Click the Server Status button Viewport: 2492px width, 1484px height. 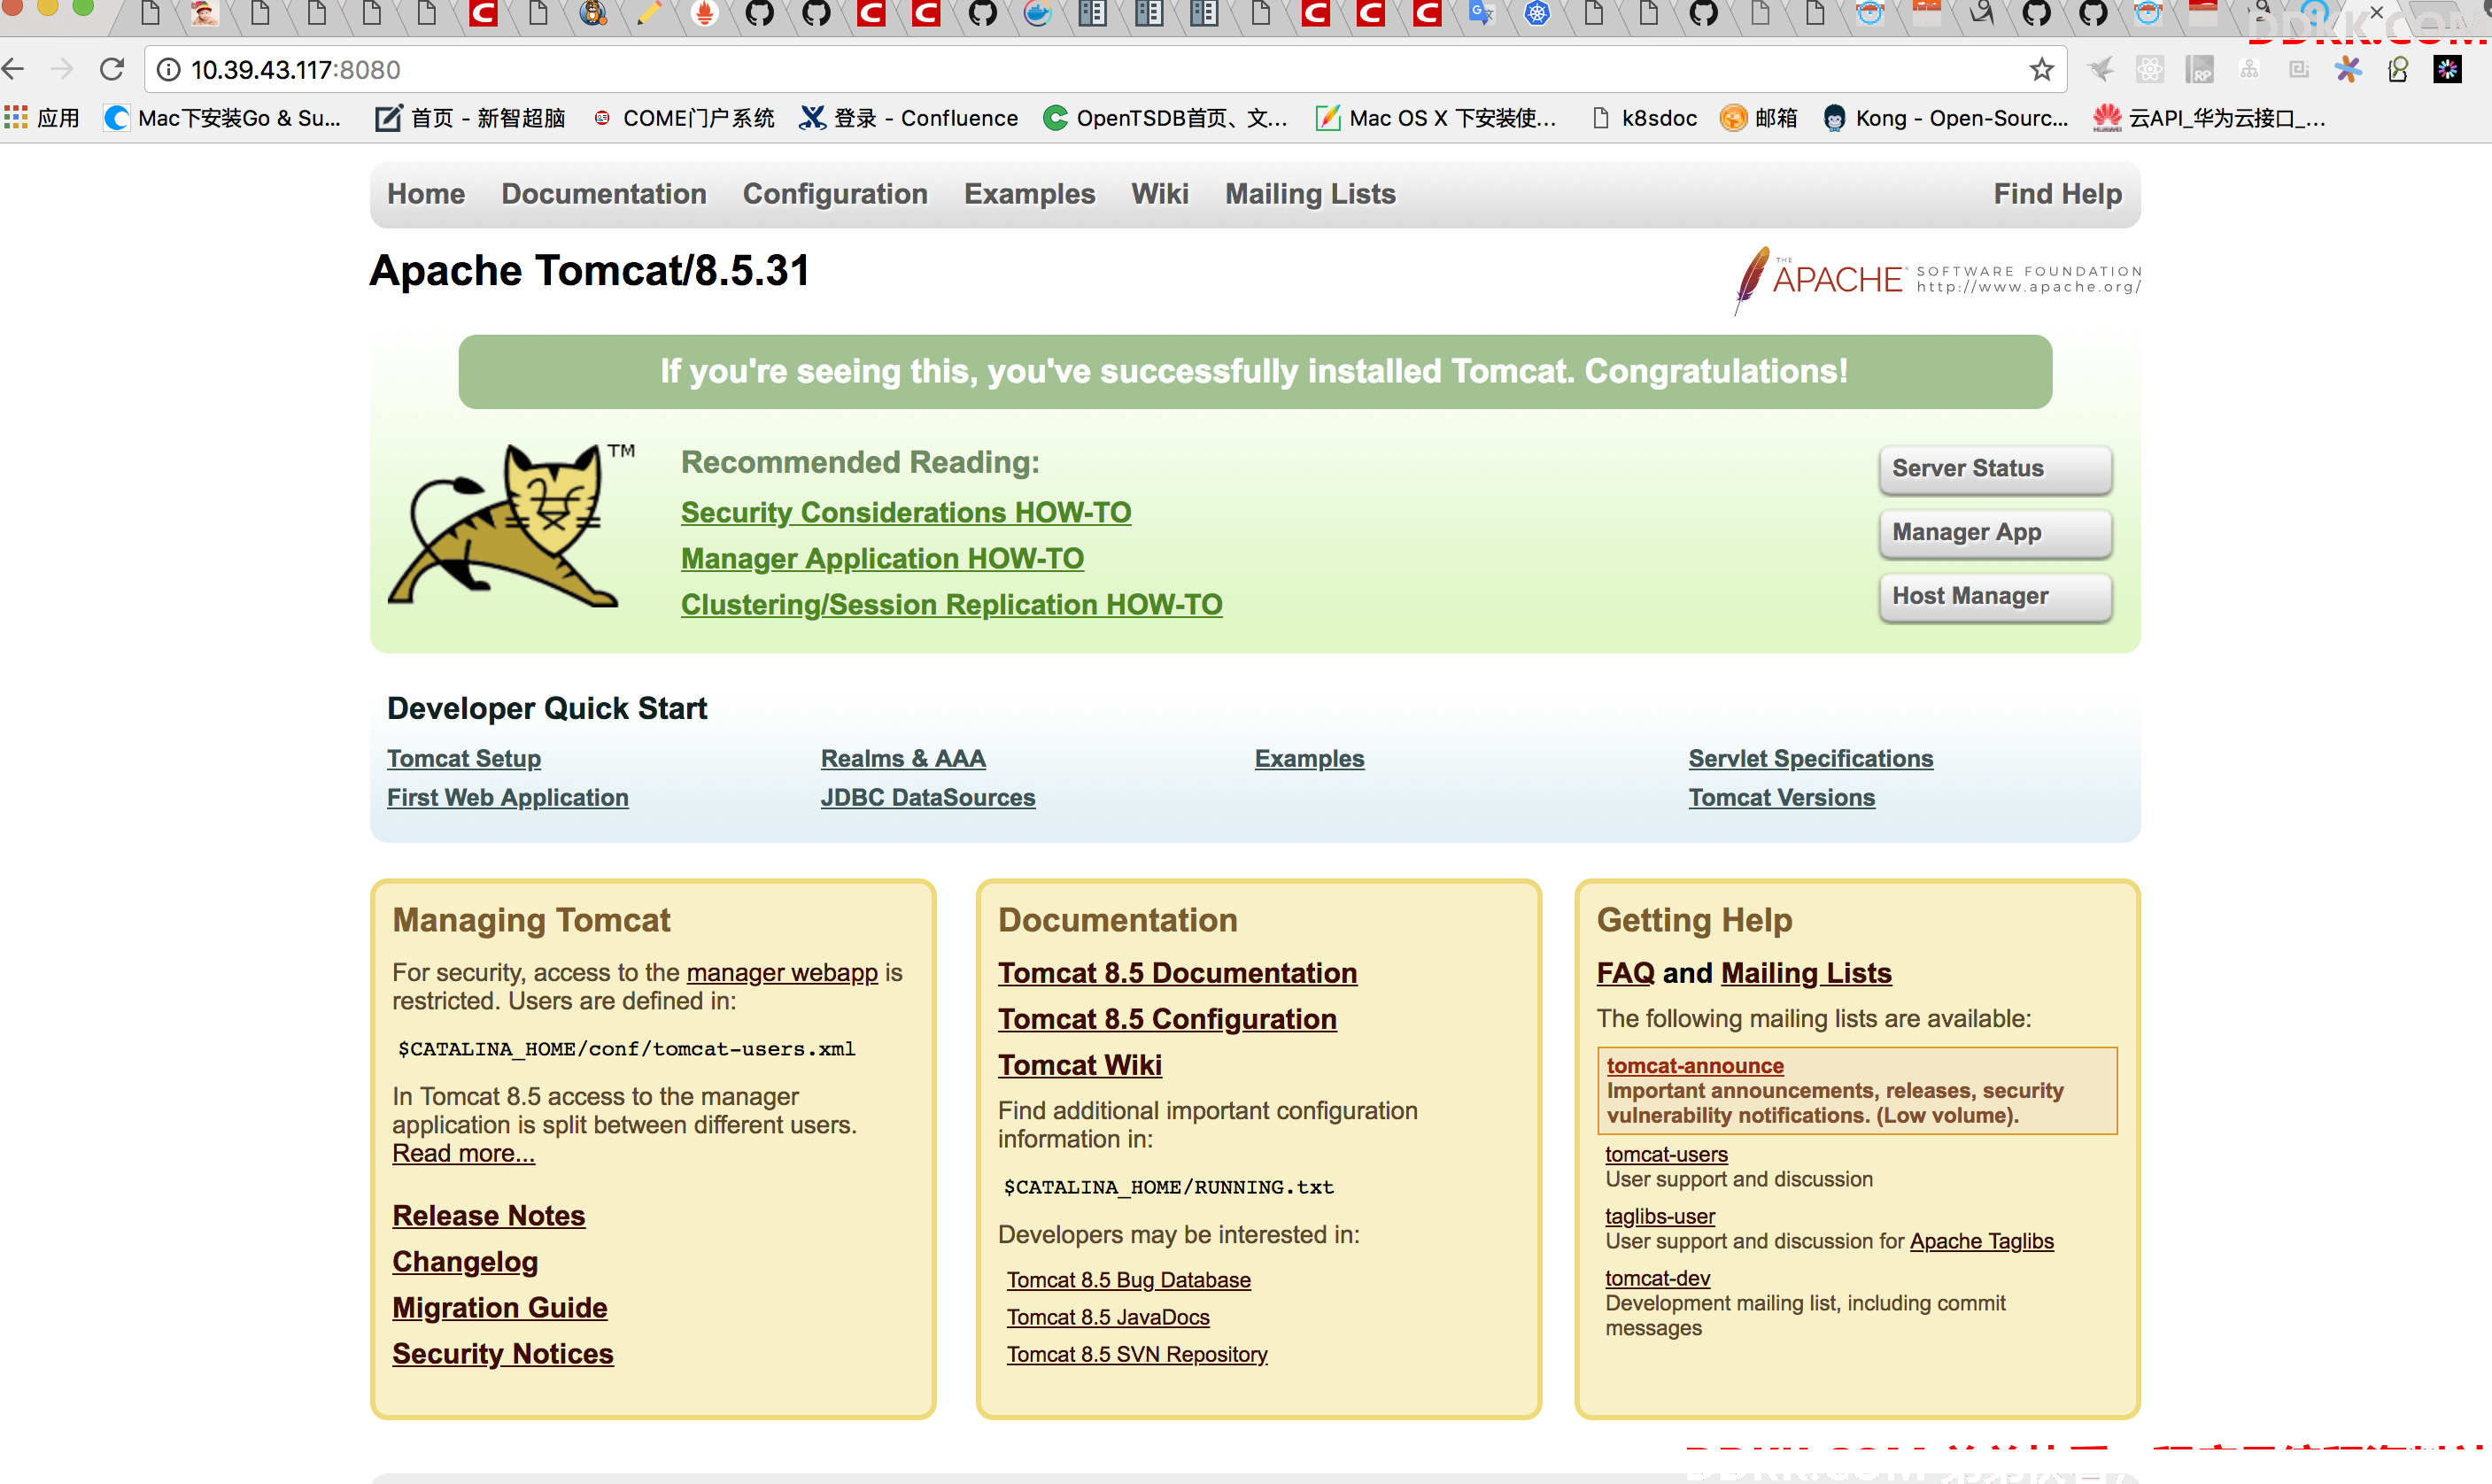pos(1995,469)
